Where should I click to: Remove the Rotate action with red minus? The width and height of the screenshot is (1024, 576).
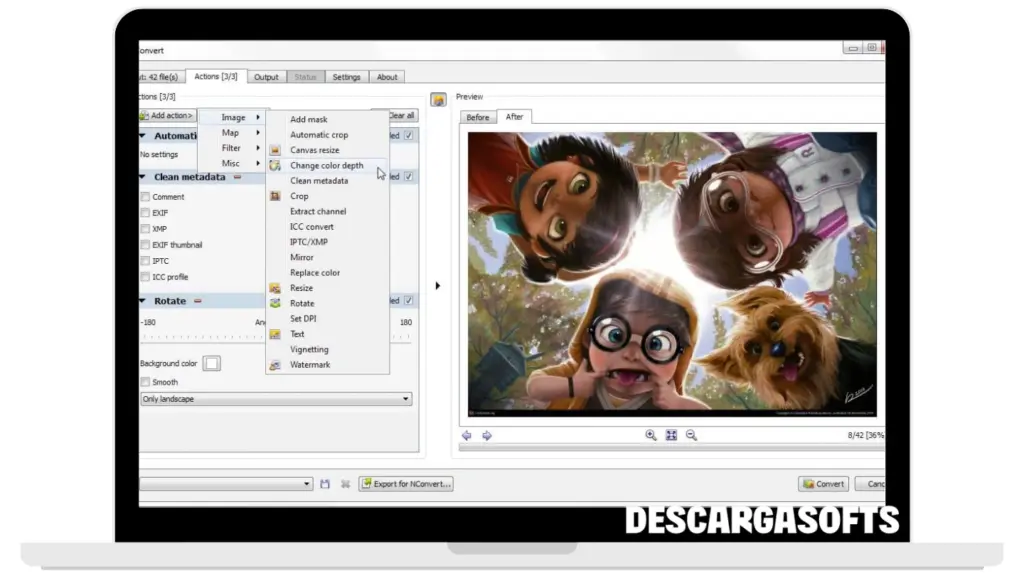(197, 301)
